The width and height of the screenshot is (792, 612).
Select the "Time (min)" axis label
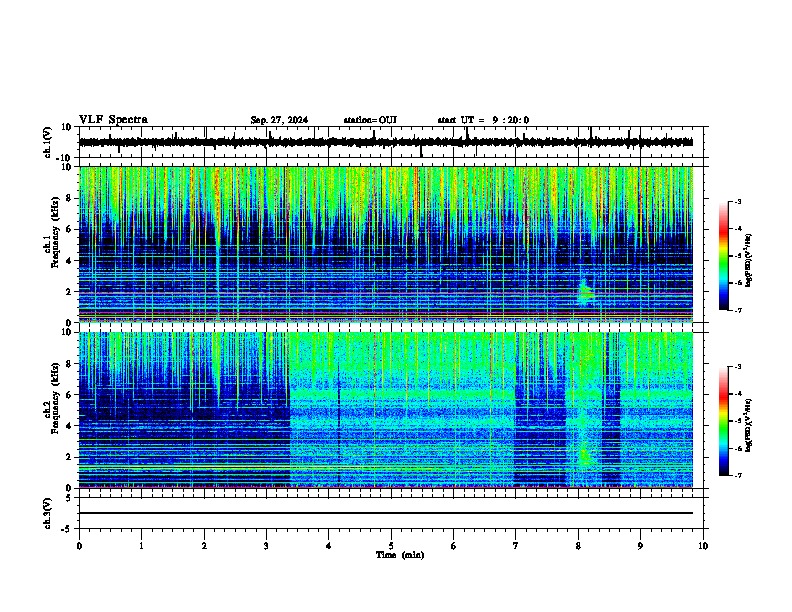400,555
